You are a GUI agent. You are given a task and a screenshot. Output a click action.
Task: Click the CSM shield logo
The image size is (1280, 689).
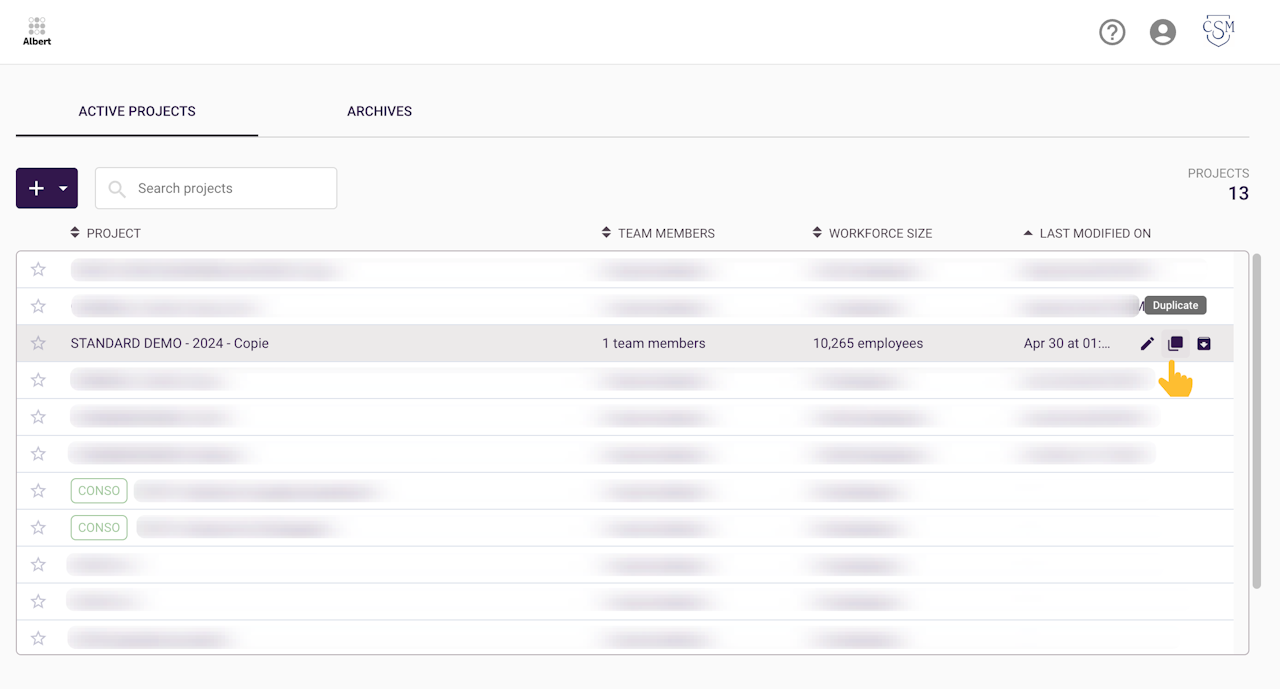pos(1218,32)
